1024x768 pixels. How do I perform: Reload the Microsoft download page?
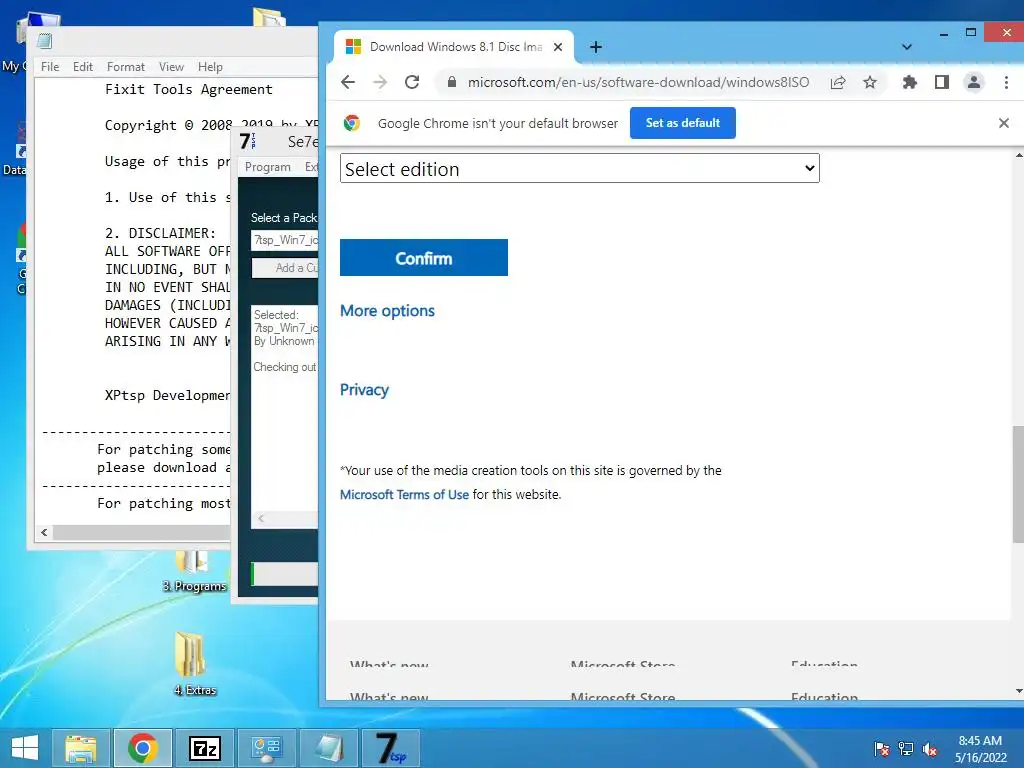coord(411,82)
